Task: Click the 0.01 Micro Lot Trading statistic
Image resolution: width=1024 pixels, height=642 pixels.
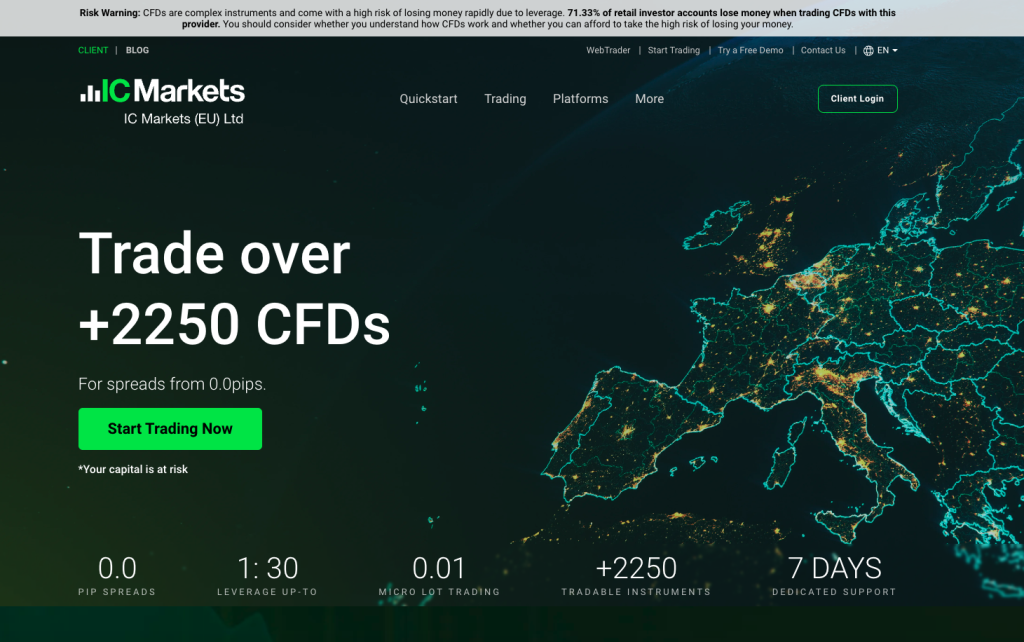Action: (439, 575)
